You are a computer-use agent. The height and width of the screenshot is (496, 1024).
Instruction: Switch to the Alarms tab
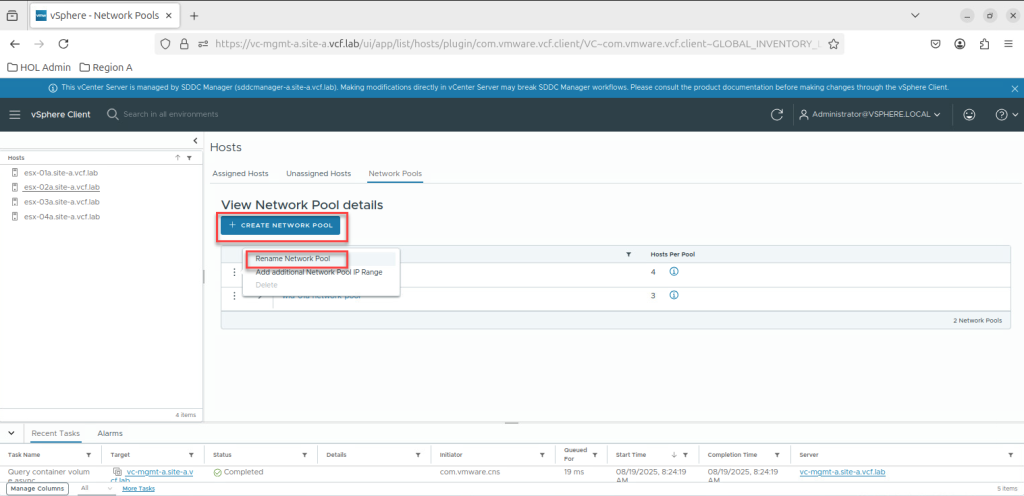[110, 433]
